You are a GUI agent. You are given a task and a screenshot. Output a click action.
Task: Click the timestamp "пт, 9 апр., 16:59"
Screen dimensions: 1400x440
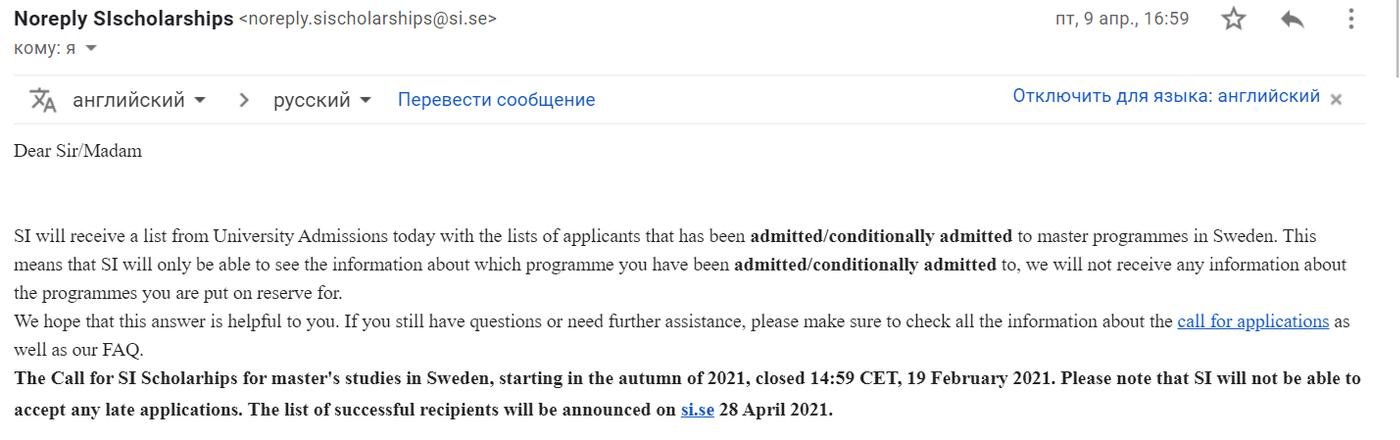(x=1121, y=18)
